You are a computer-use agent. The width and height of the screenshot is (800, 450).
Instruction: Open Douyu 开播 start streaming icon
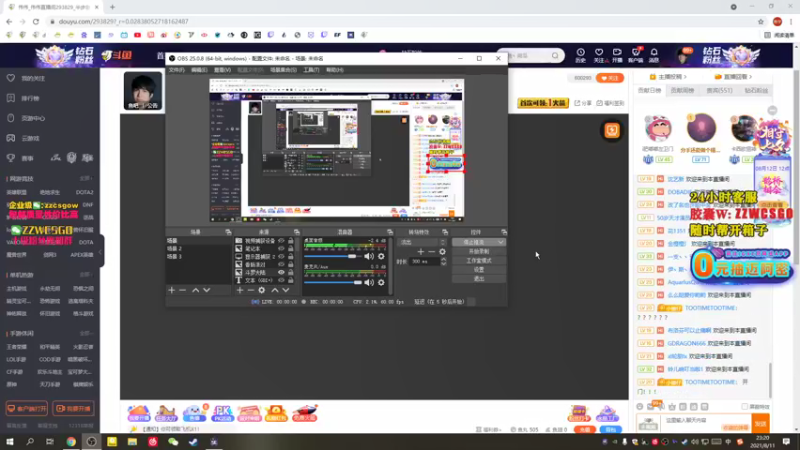click(x=617, y=55)
